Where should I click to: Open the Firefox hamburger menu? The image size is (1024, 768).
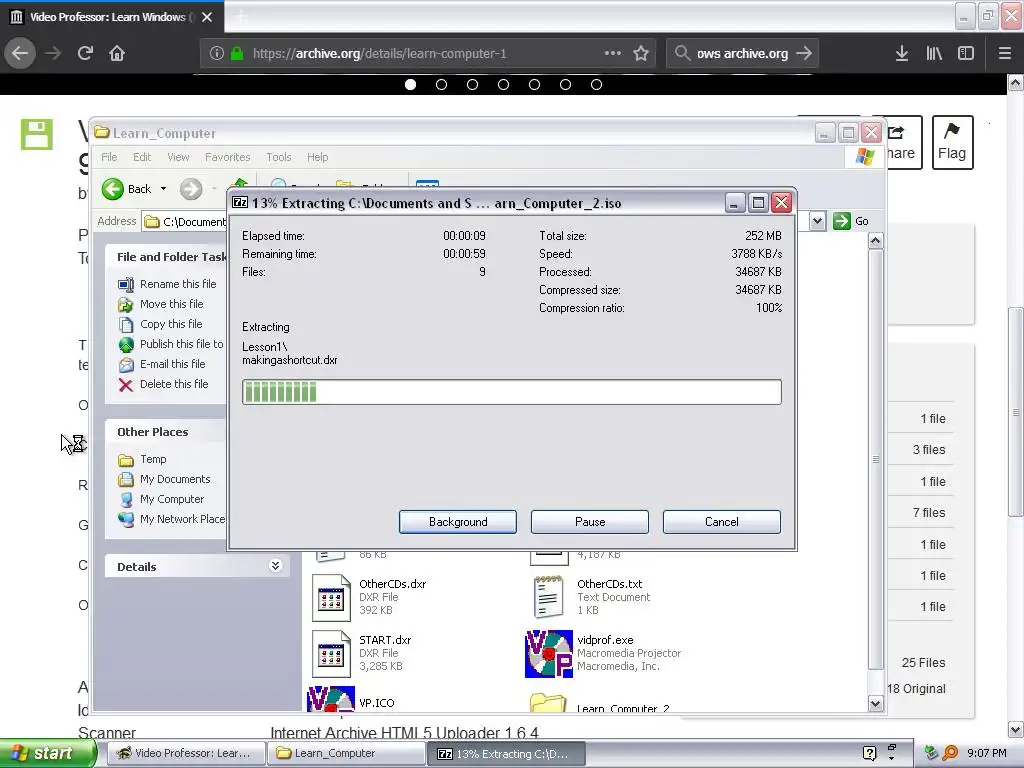(x=1004, y=54)
